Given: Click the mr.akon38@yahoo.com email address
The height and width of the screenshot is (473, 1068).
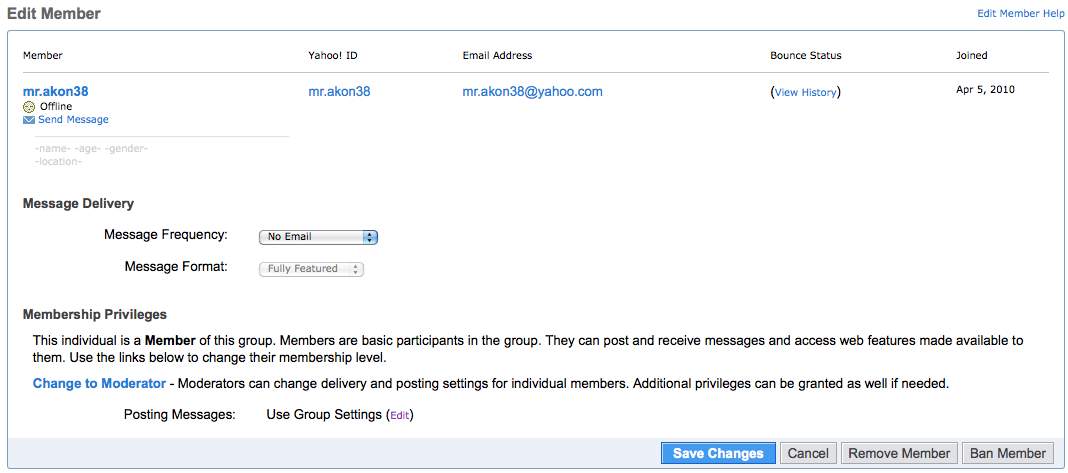Looking at the screenshot, I should point(532,91).
